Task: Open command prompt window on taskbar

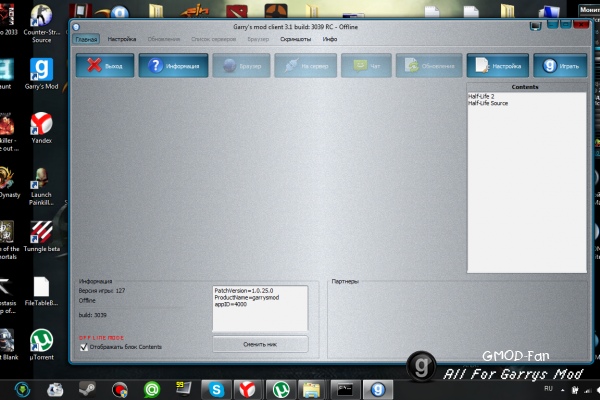Action: coord(345,390)
